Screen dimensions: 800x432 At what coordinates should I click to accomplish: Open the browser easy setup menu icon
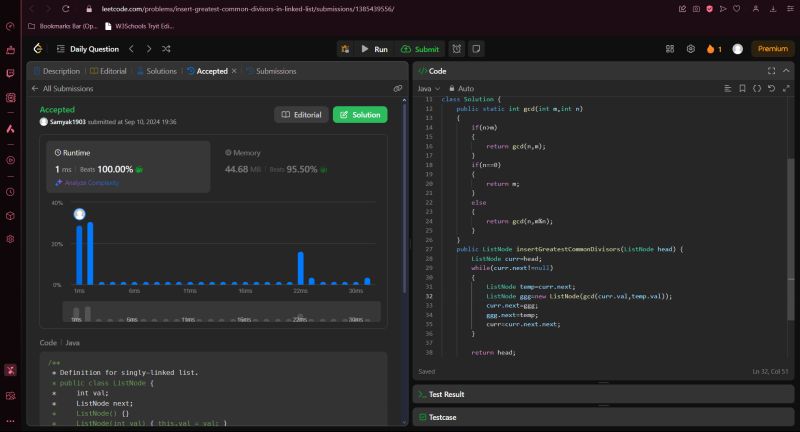pyautogui.click(x=790, y=9)
